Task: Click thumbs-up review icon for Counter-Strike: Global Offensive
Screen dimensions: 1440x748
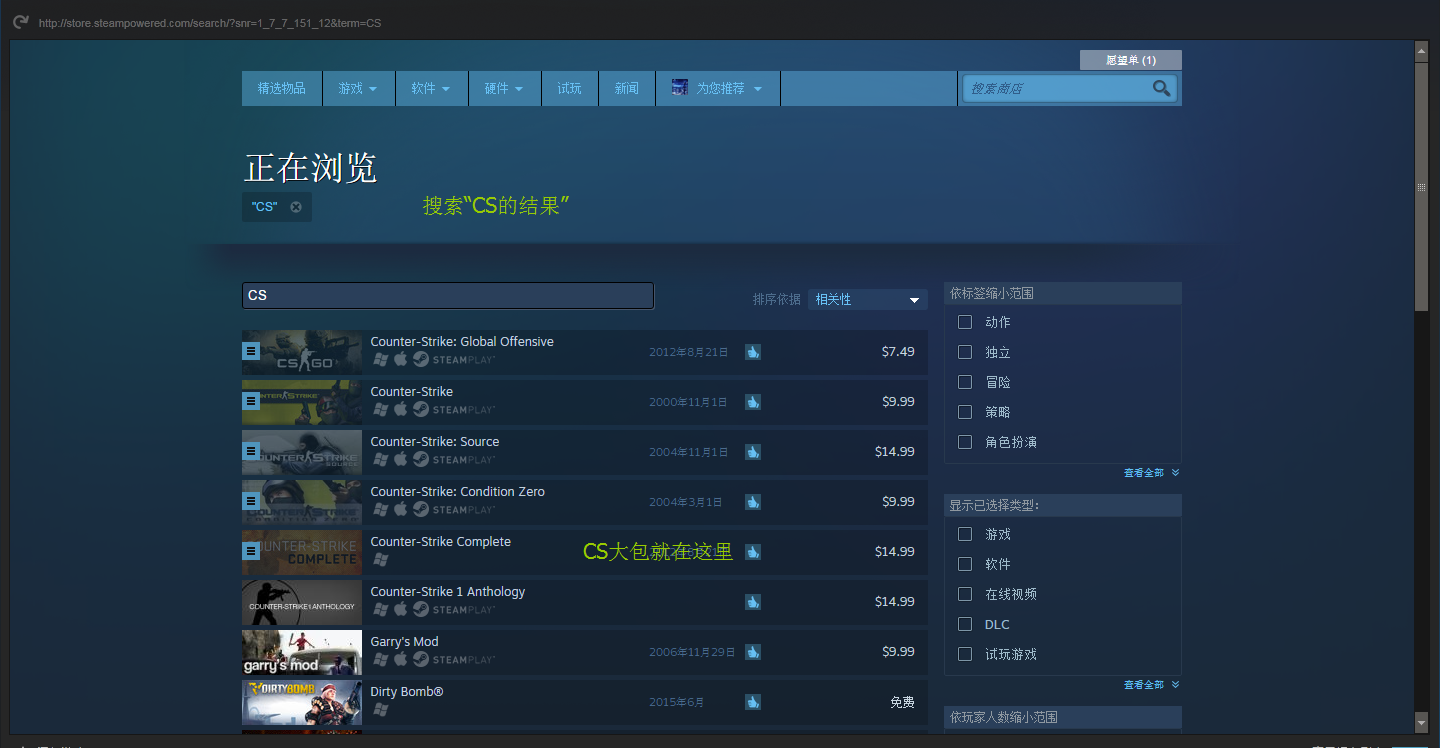Action: pos(753,352)
